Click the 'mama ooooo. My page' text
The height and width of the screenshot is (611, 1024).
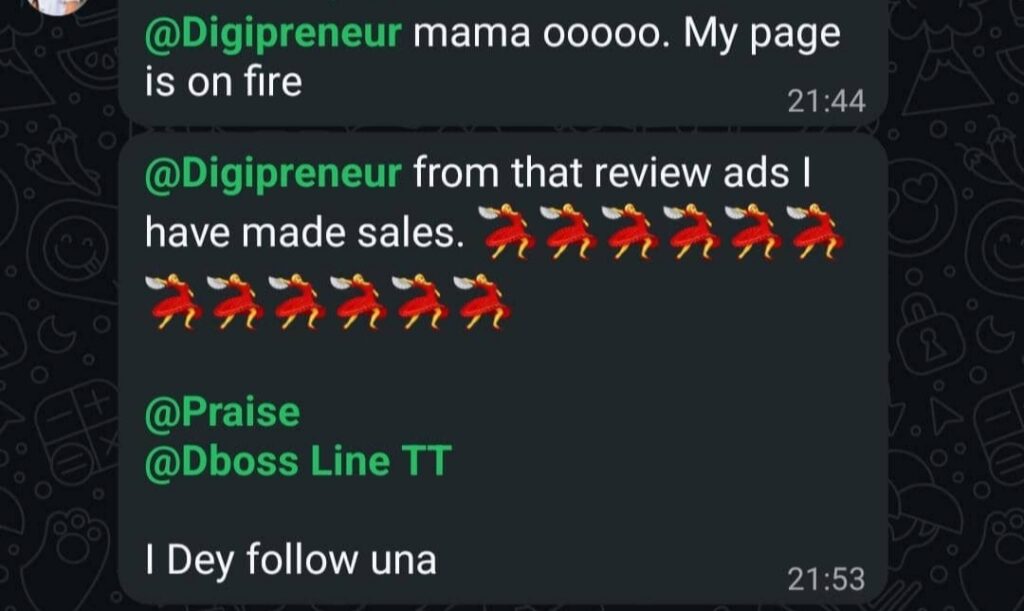627,34
